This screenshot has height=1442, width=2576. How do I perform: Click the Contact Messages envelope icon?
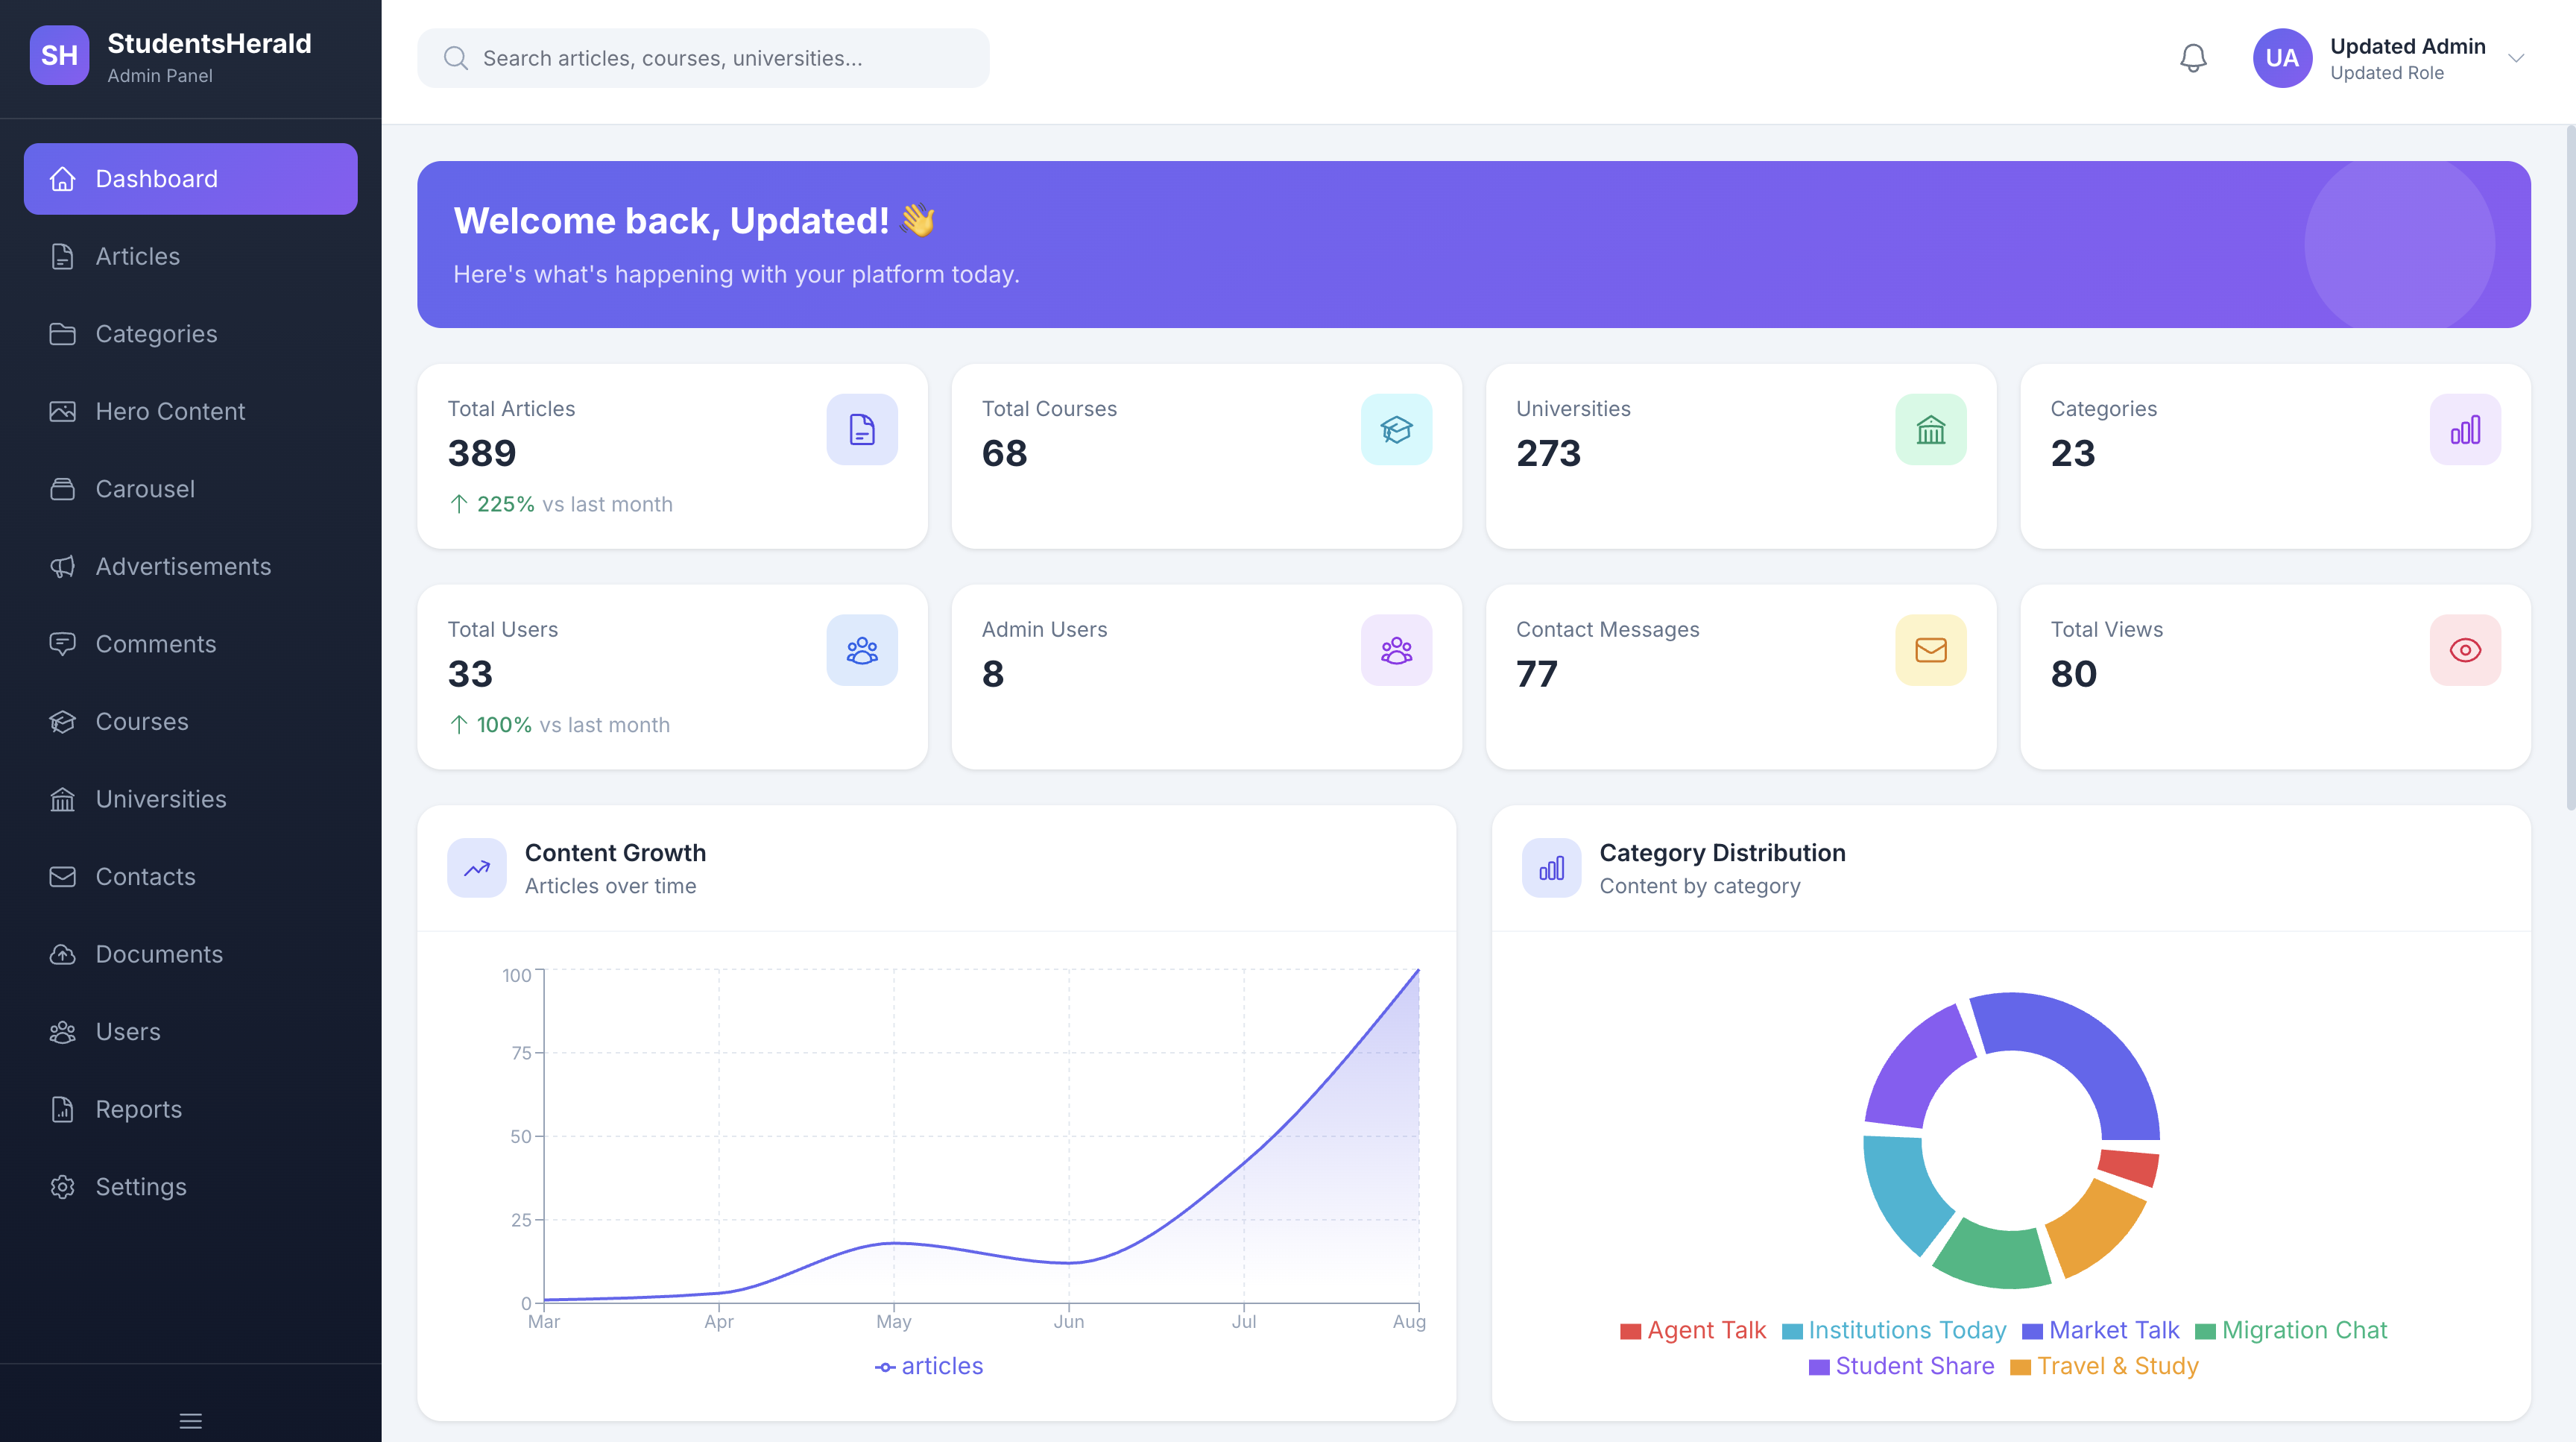click(x=1930, y=651)
